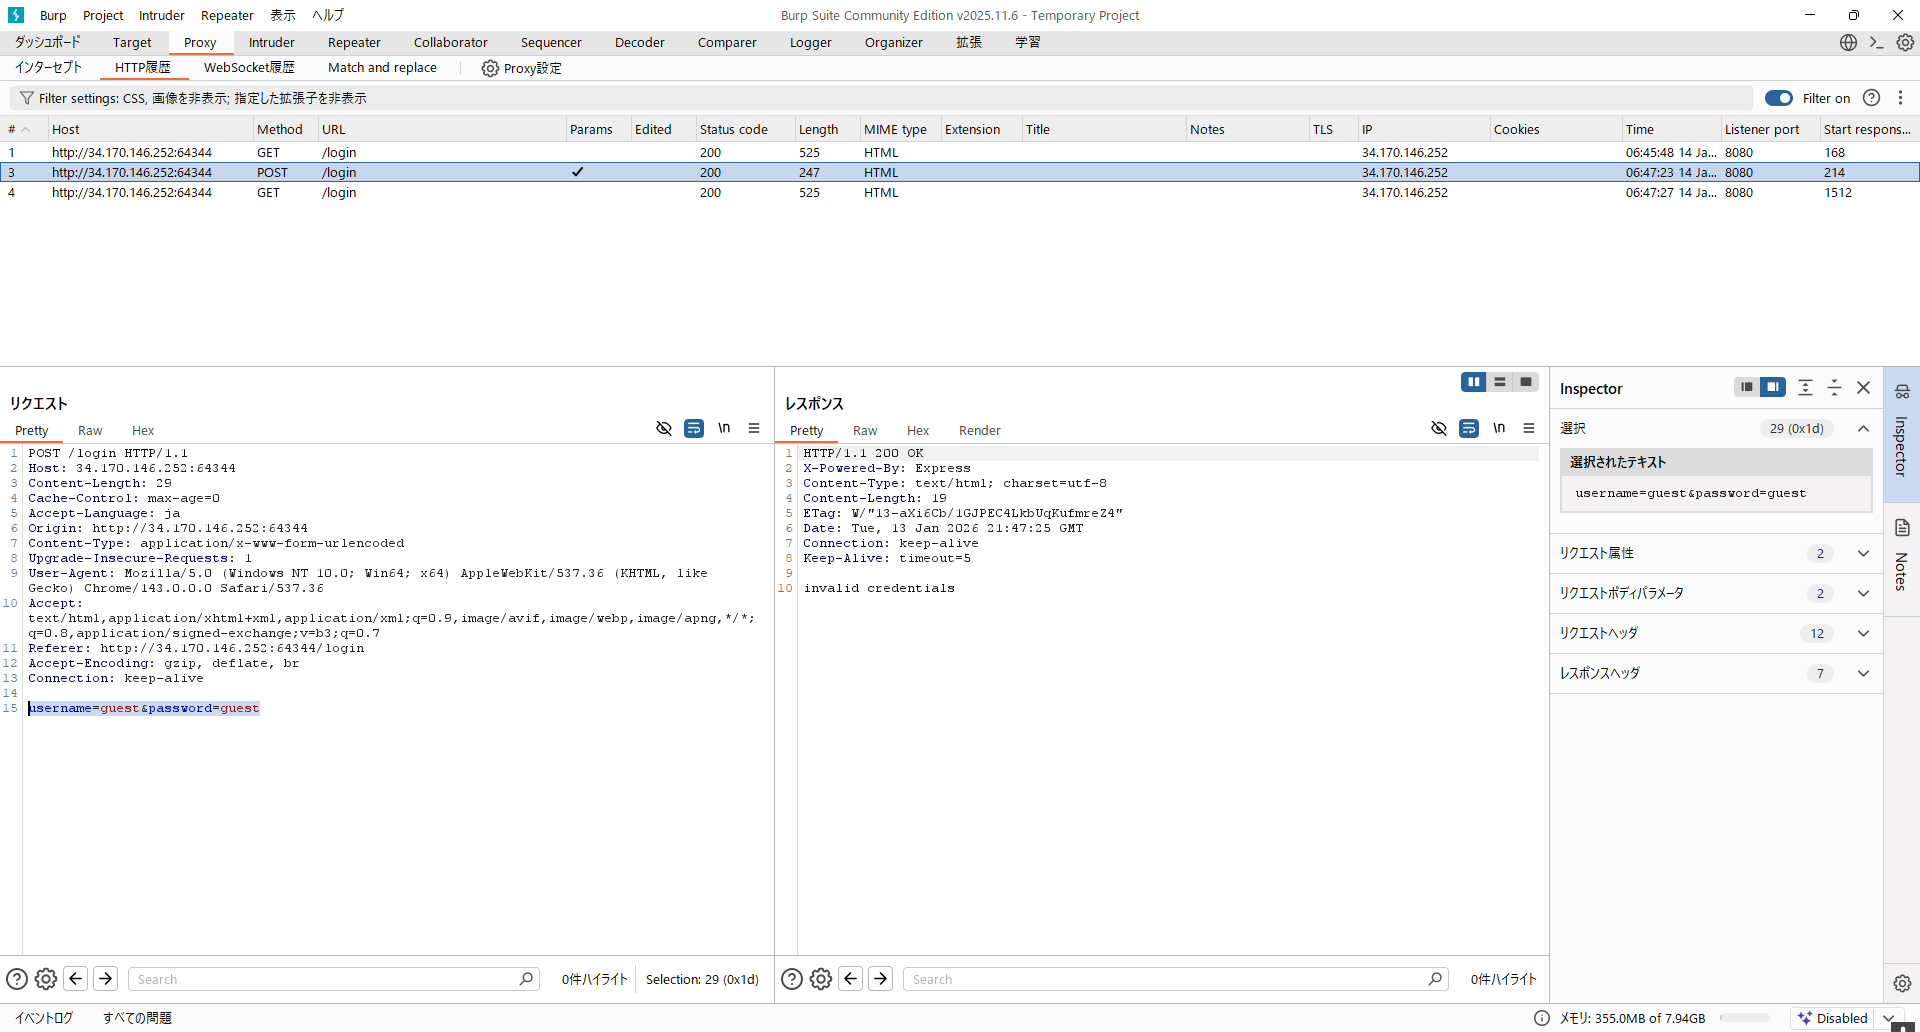Click the memory info icon in status bar
Viewport: 1920px width, 1032px height.
[1542, 1018]
